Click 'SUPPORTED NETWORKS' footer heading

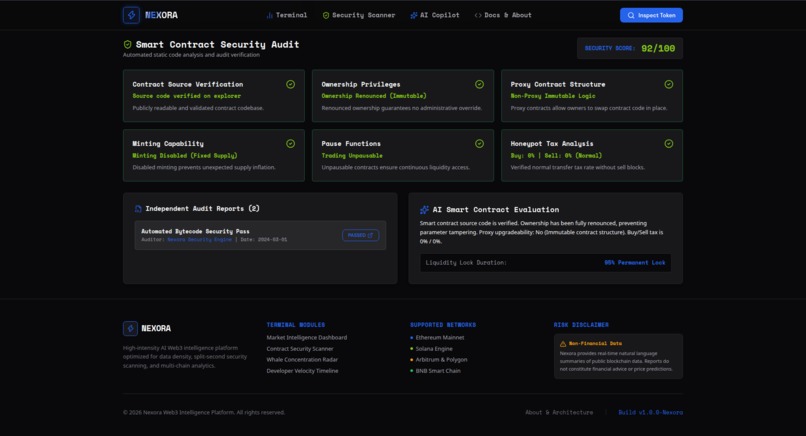click(x=443, y=325)
